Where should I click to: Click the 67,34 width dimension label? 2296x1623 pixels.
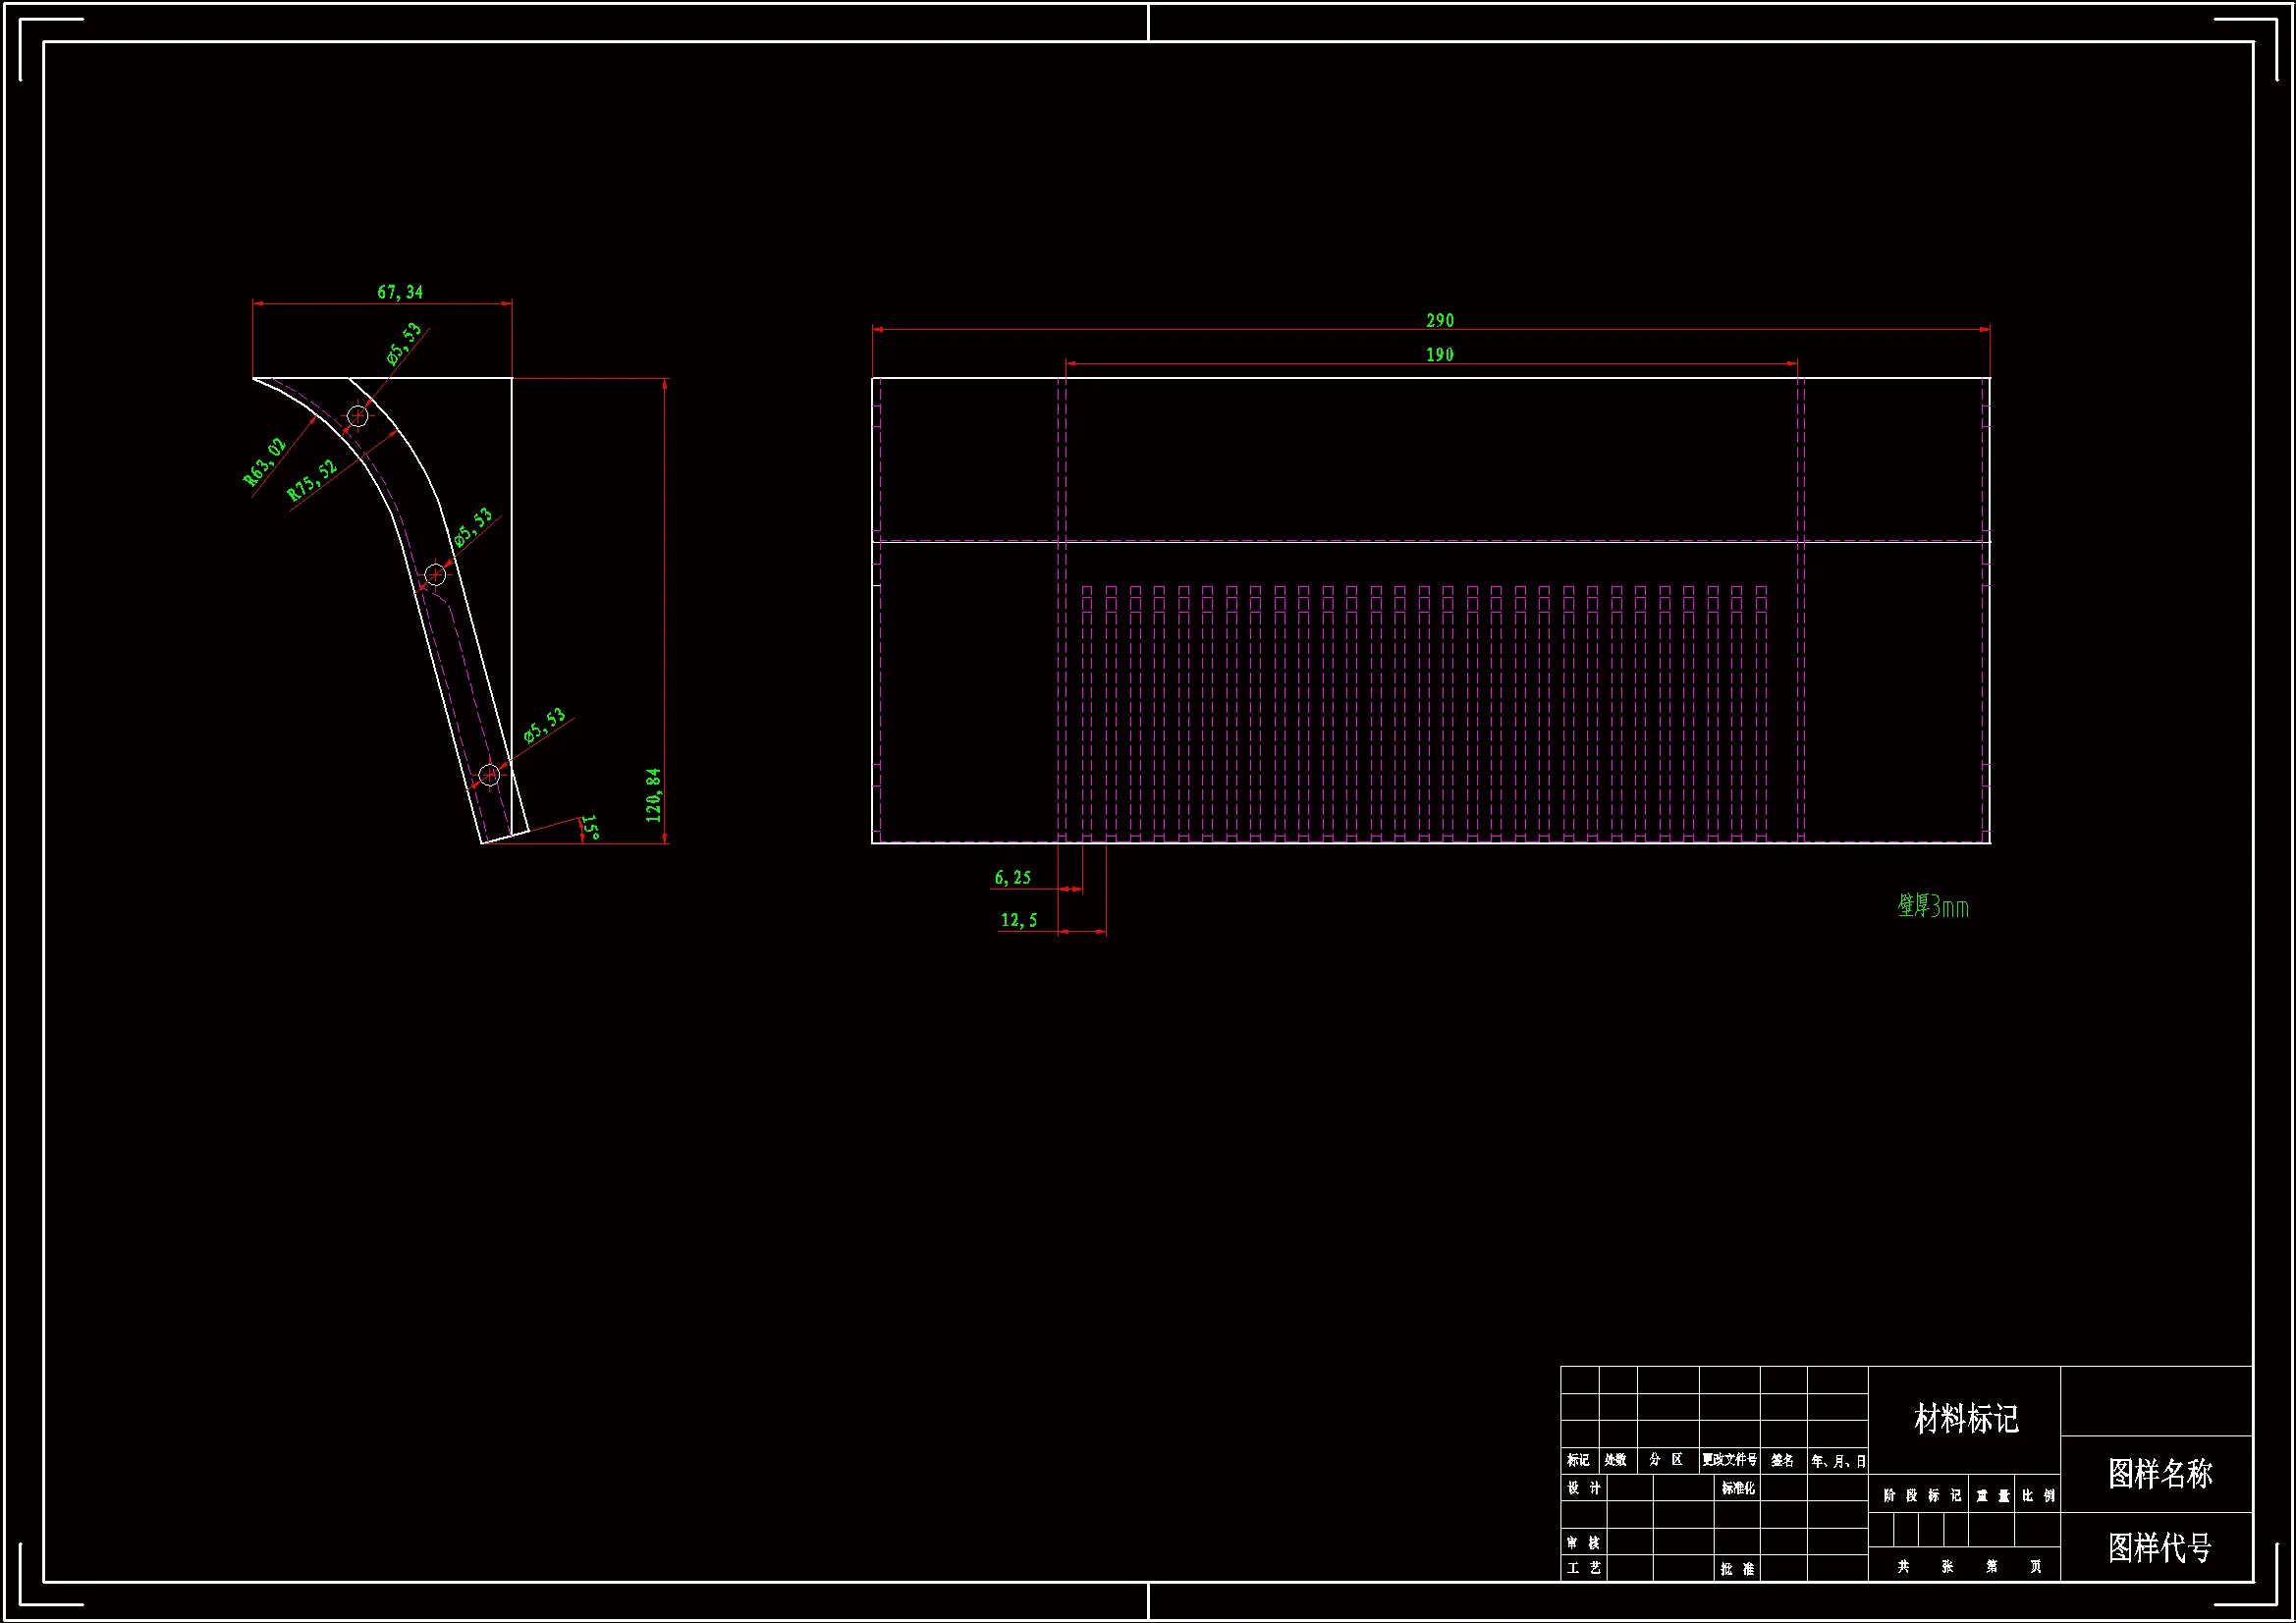[400, 292]
